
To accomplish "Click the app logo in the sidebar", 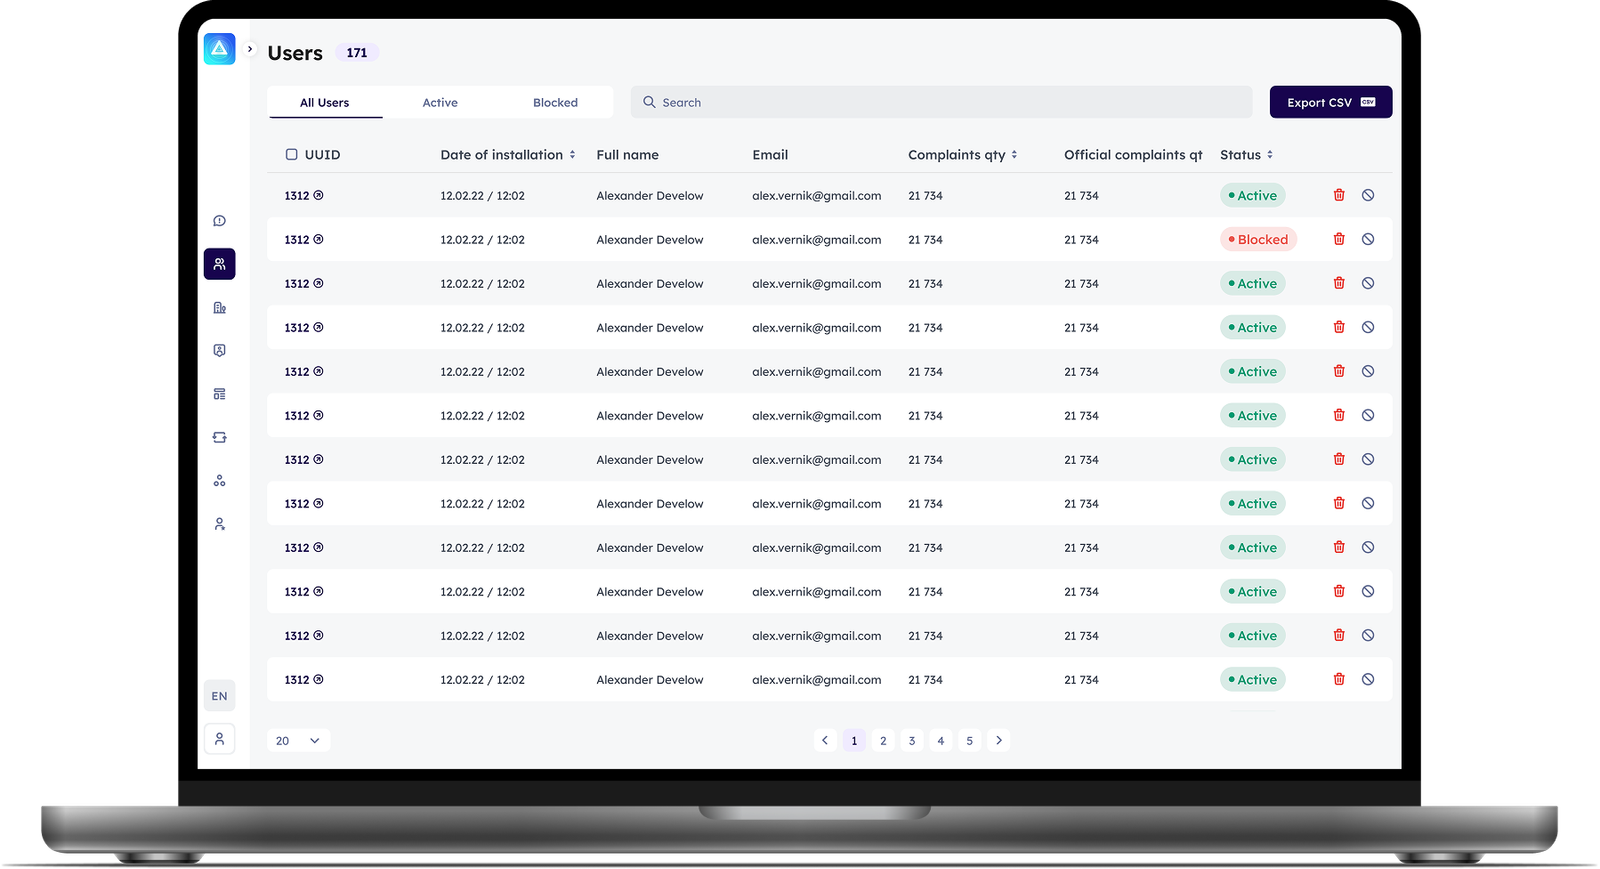I will pos(219,49).
